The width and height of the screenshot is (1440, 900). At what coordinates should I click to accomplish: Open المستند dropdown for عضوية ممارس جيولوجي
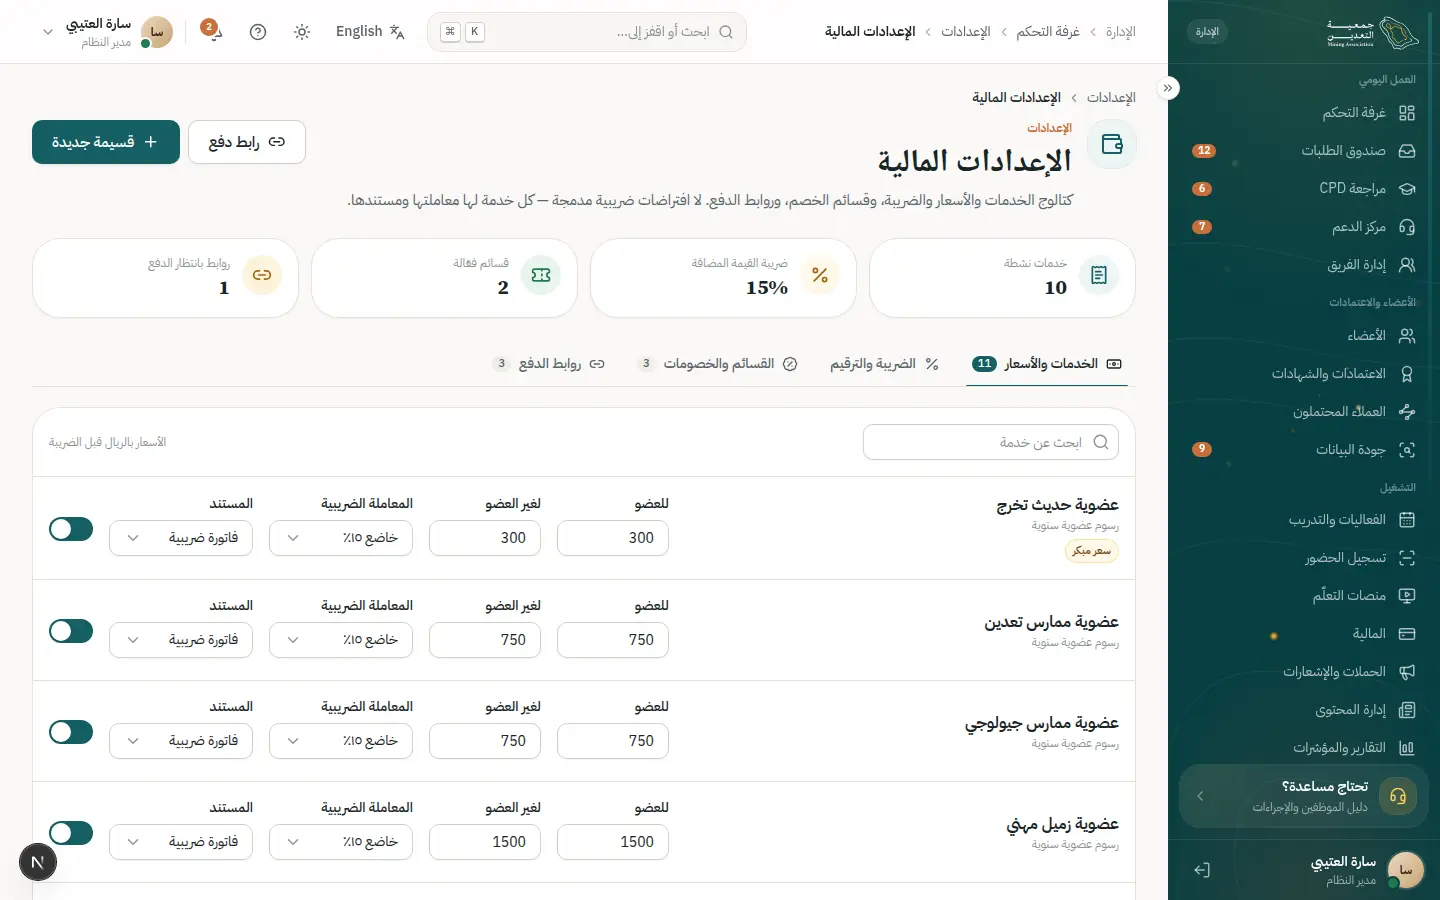tap(181, 741)
